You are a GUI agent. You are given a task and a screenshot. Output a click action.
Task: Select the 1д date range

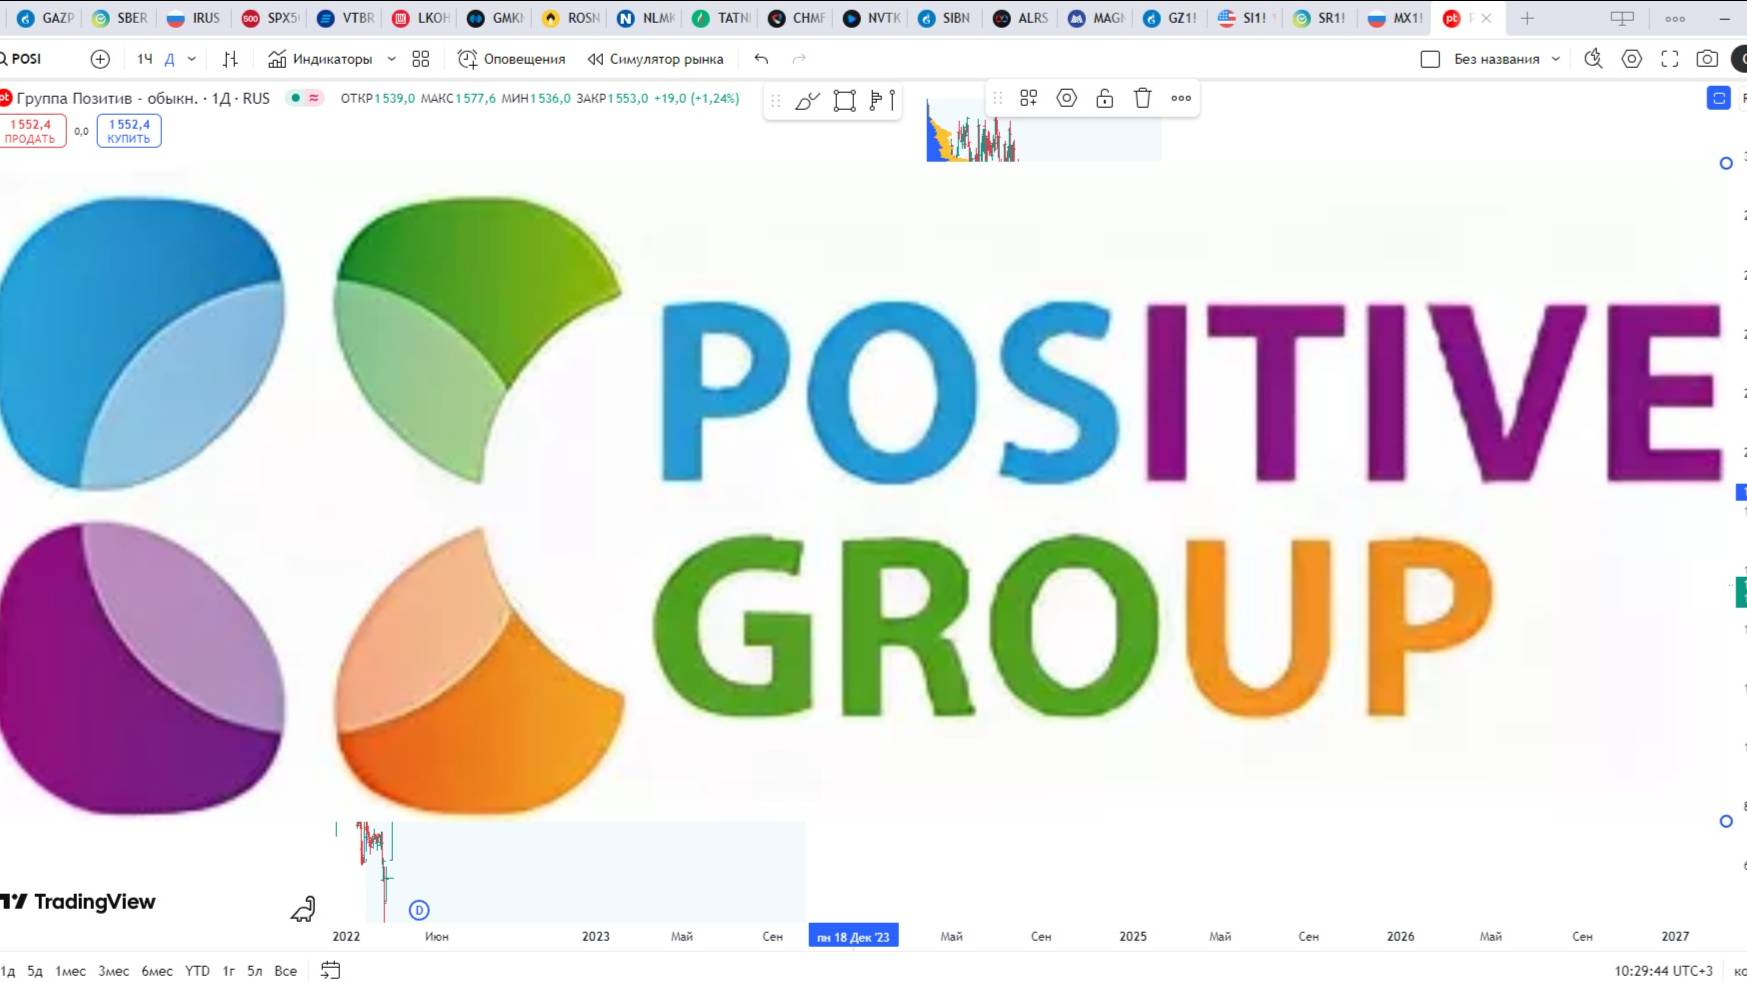(9, 971)
